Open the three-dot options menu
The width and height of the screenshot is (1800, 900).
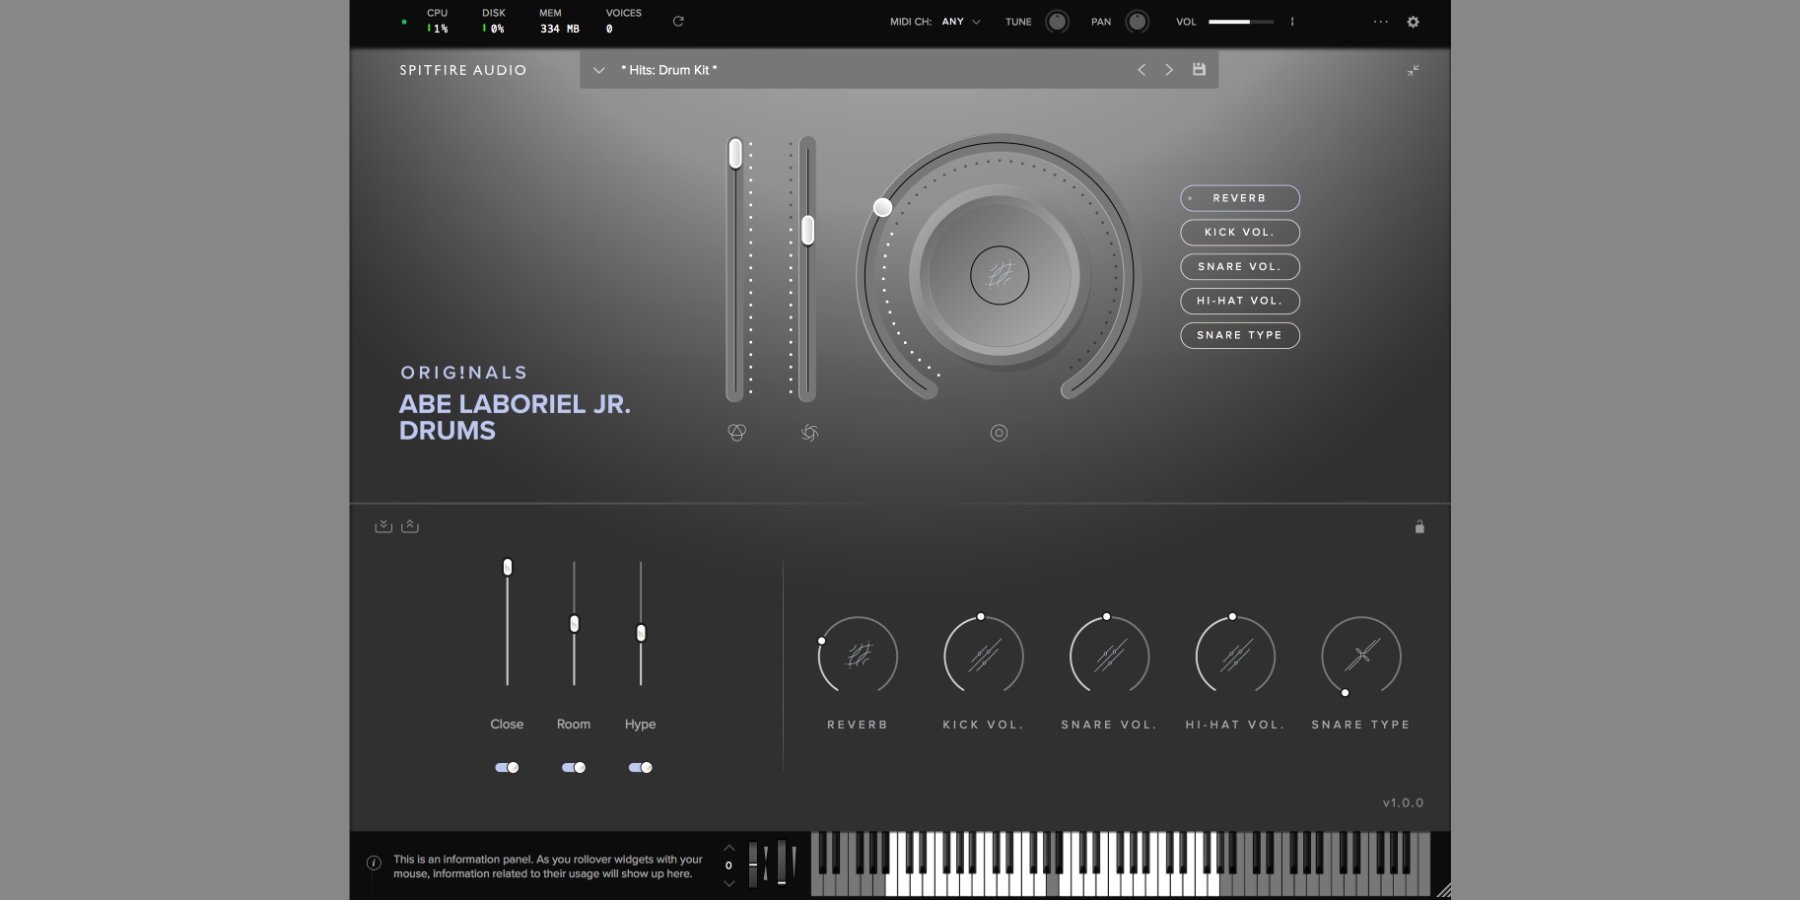pyautogui.click(x=1381, y=22)
